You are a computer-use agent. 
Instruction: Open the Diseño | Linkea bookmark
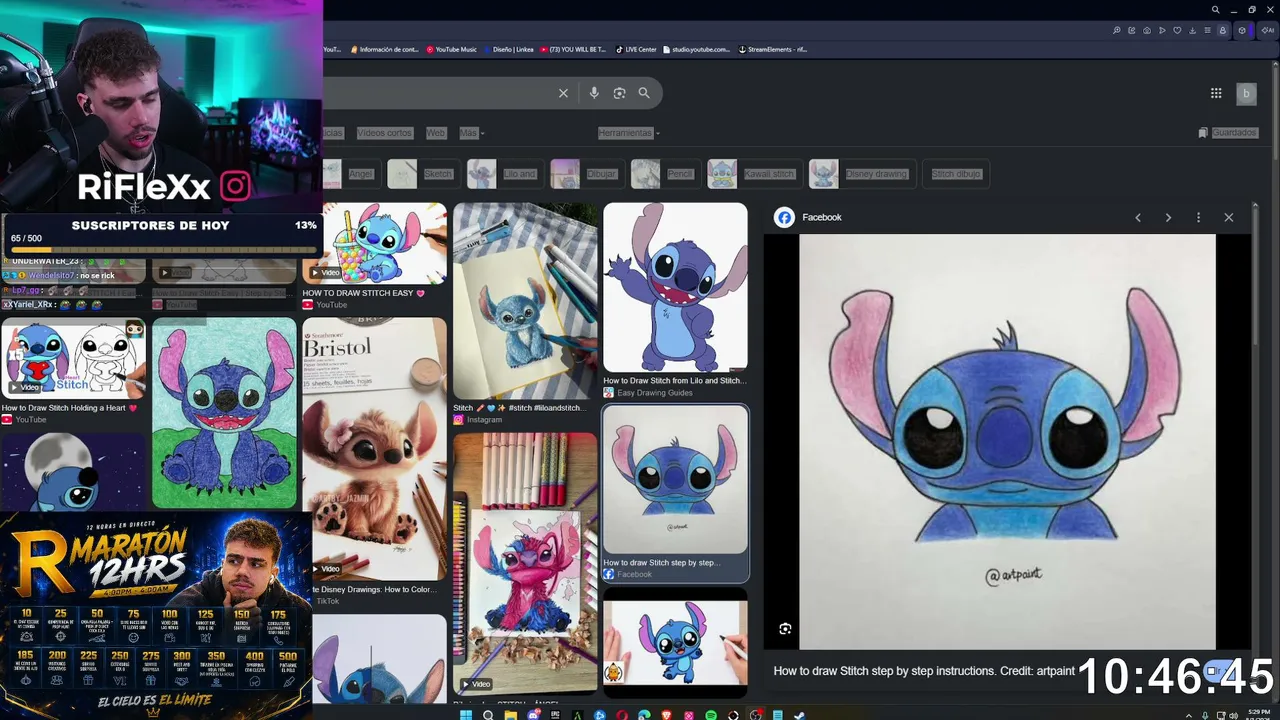tap(509, 49)
